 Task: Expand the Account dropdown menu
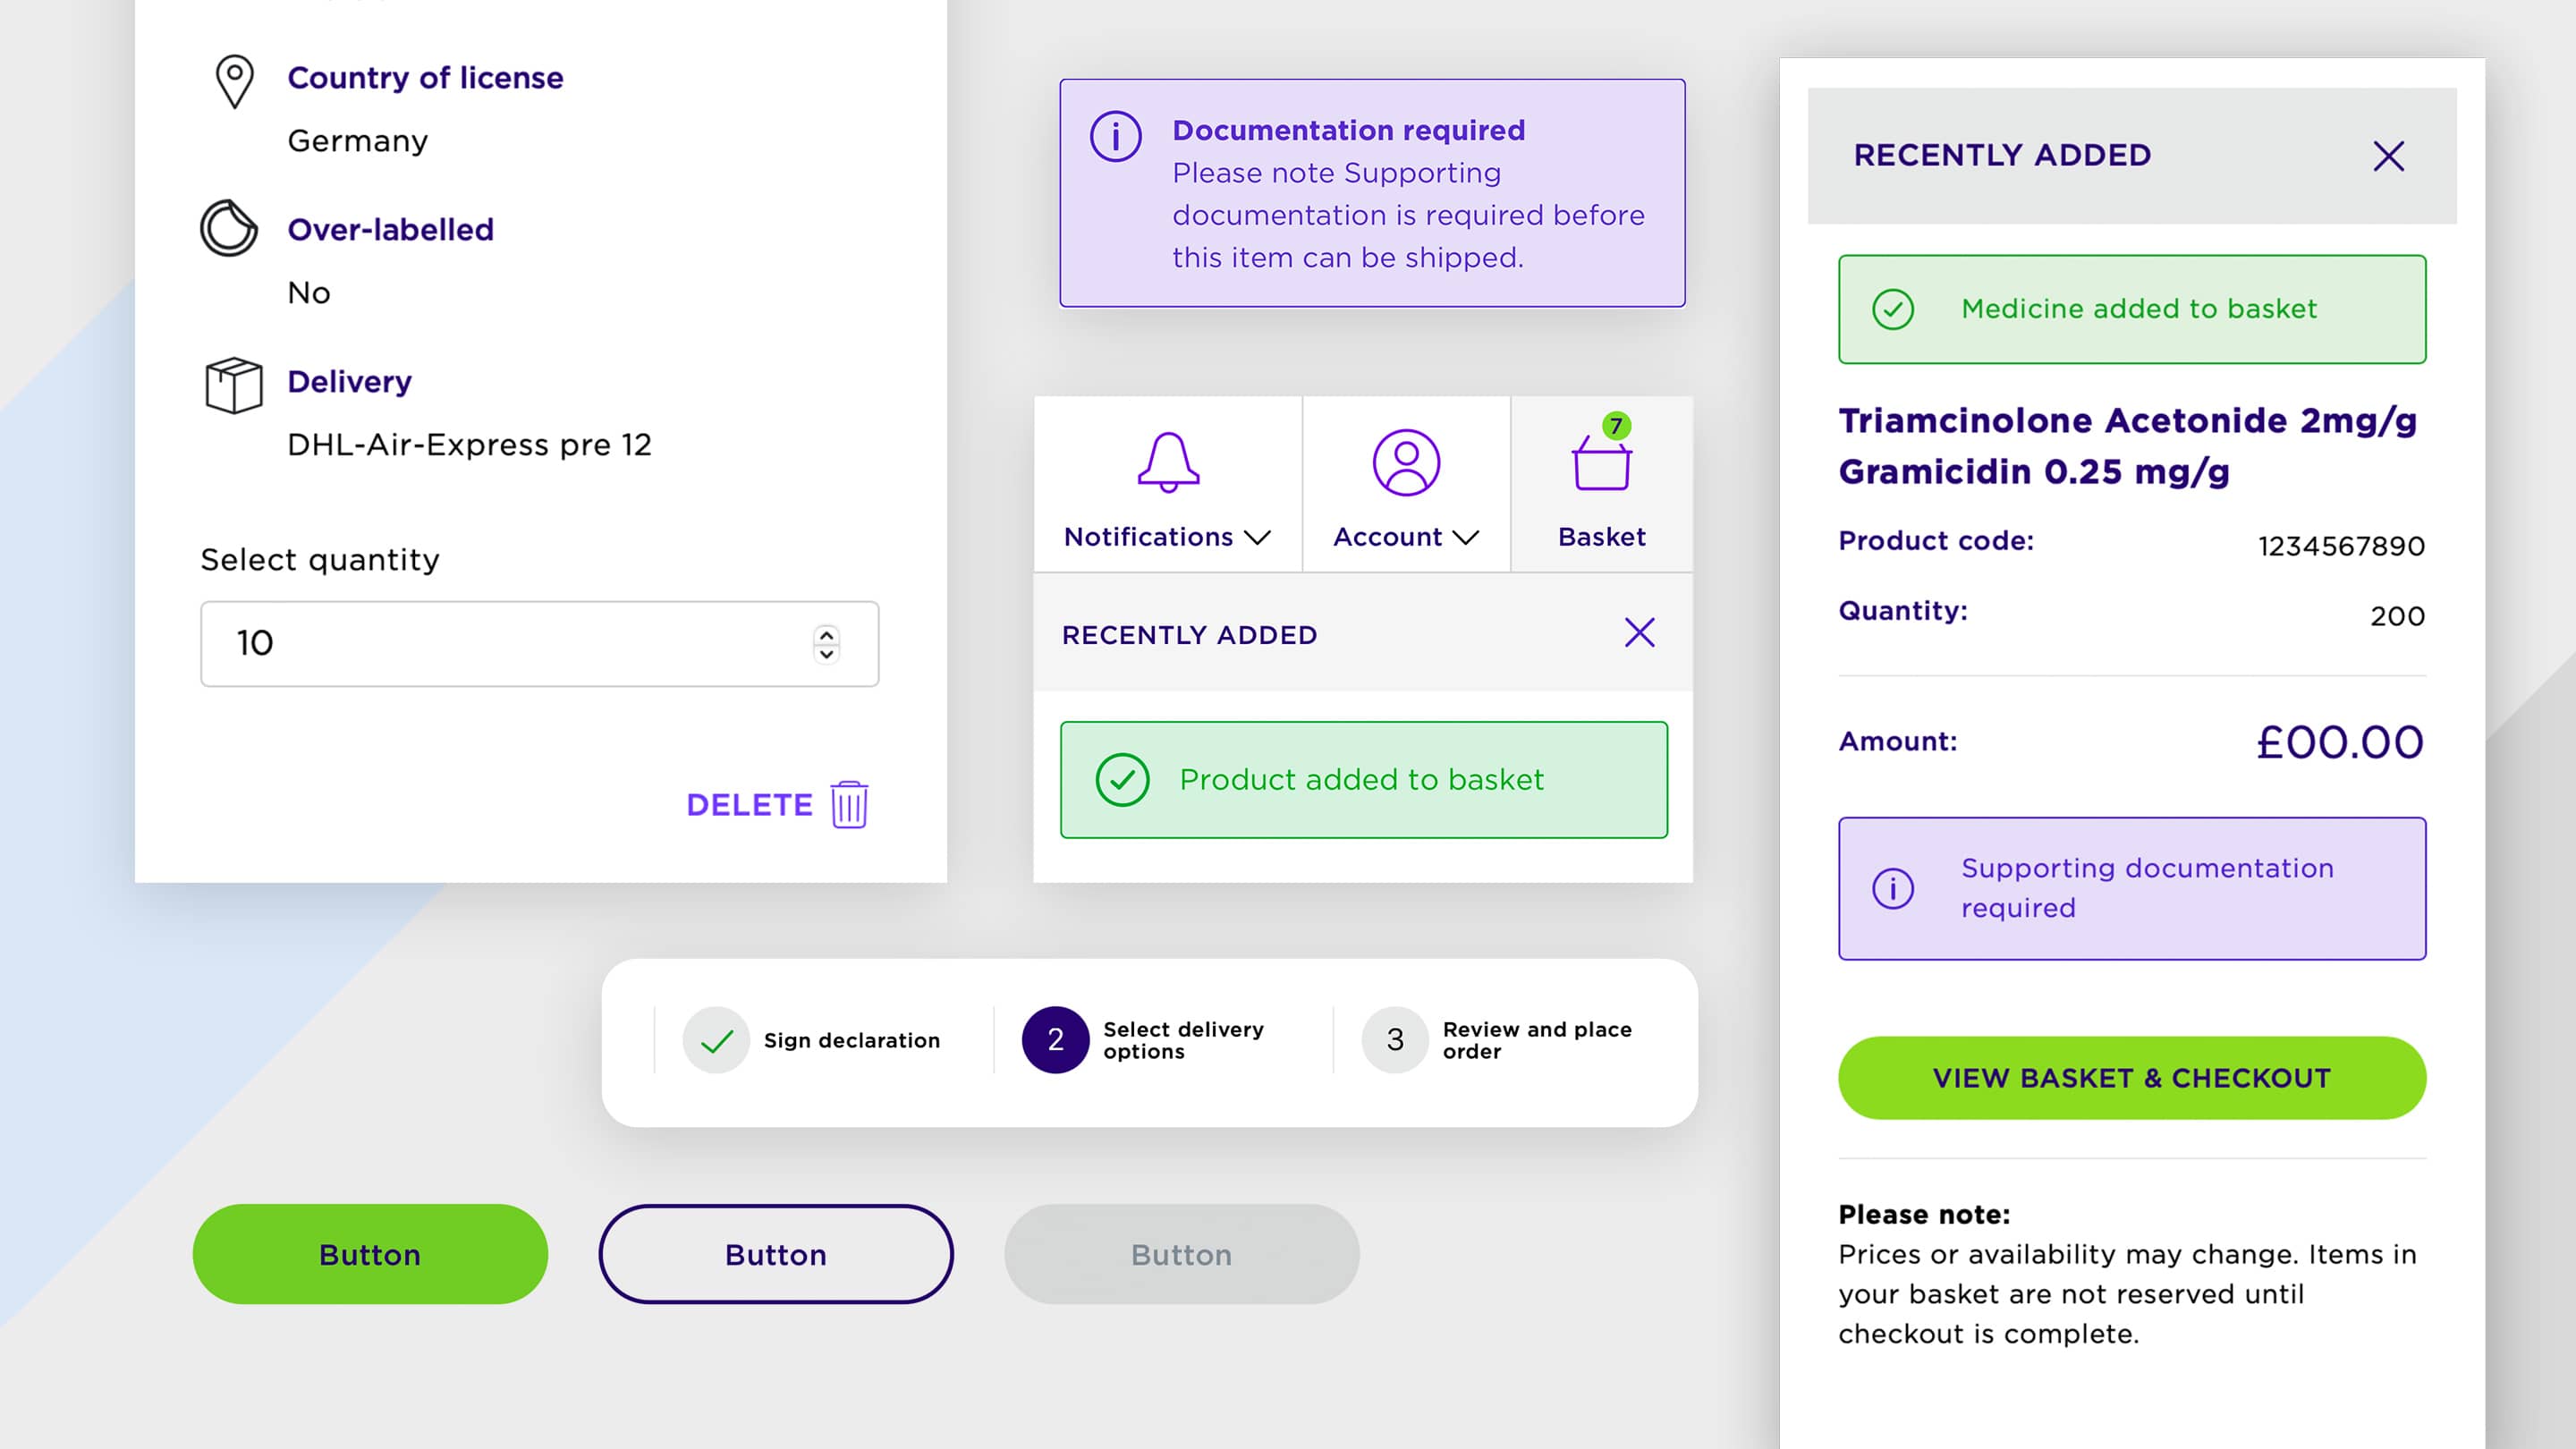point(1466,538)
